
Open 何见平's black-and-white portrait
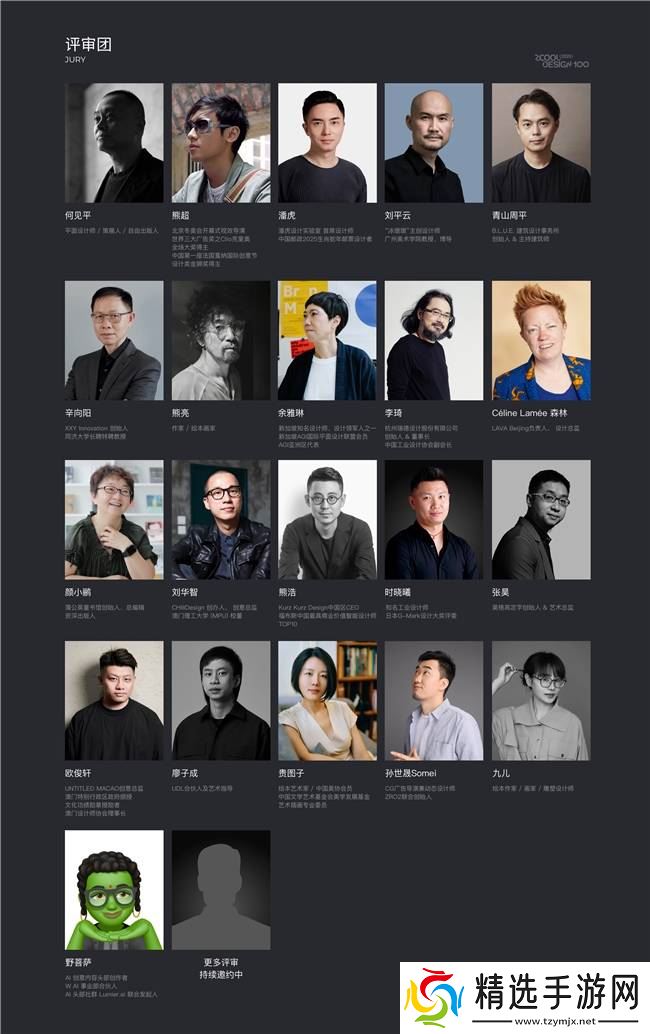pyautogui.click(x=114, y=142)
